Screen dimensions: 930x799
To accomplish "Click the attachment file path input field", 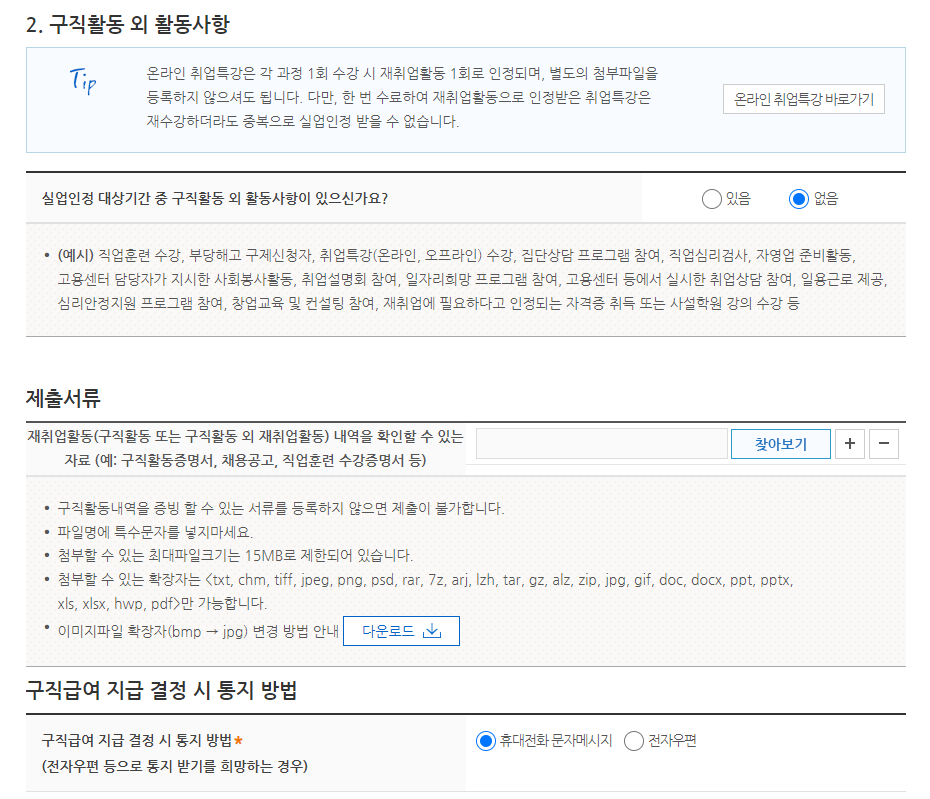I will (601, 444).
